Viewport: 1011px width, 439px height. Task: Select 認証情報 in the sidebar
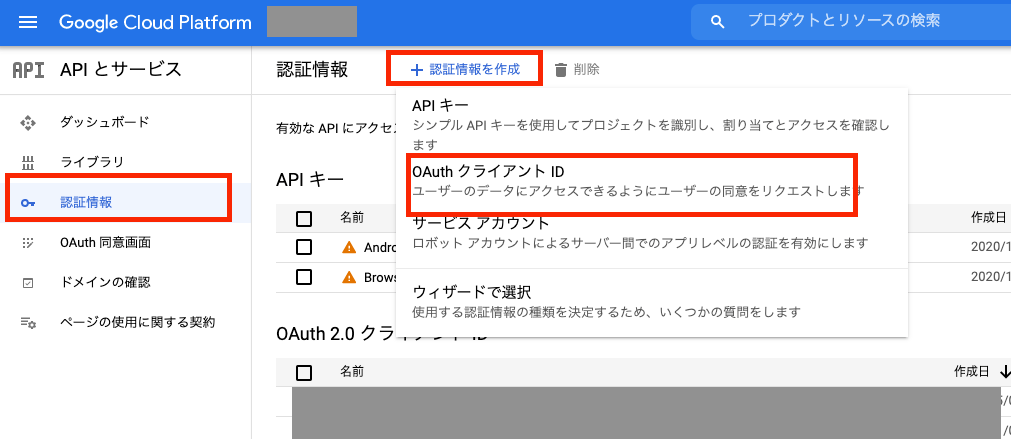(126, 202)
